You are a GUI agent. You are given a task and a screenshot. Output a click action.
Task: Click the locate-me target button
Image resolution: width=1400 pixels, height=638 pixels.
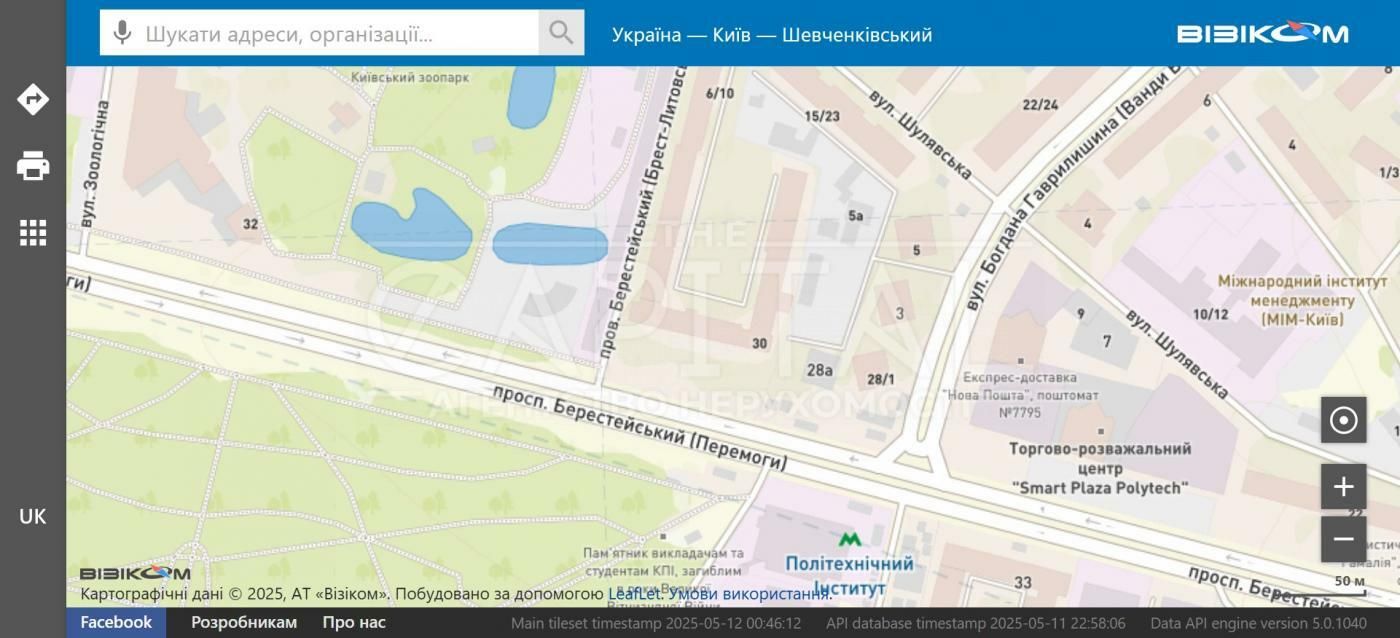point(1343,420)
